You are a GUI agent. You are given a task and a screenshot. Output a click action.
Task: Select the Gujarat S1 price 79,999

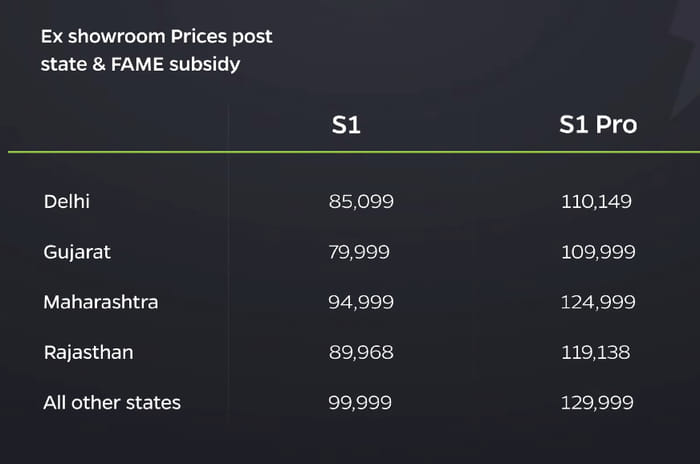coord(361,252)
